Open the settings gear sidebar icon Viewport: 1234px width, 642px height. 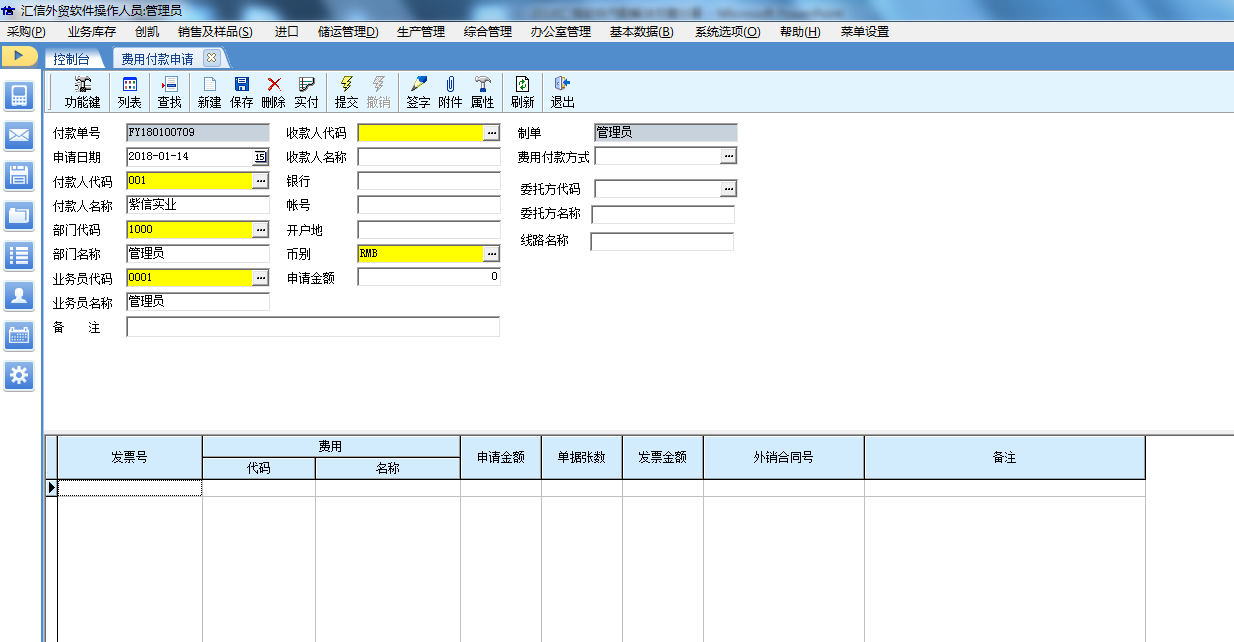[x=19, y=375]
